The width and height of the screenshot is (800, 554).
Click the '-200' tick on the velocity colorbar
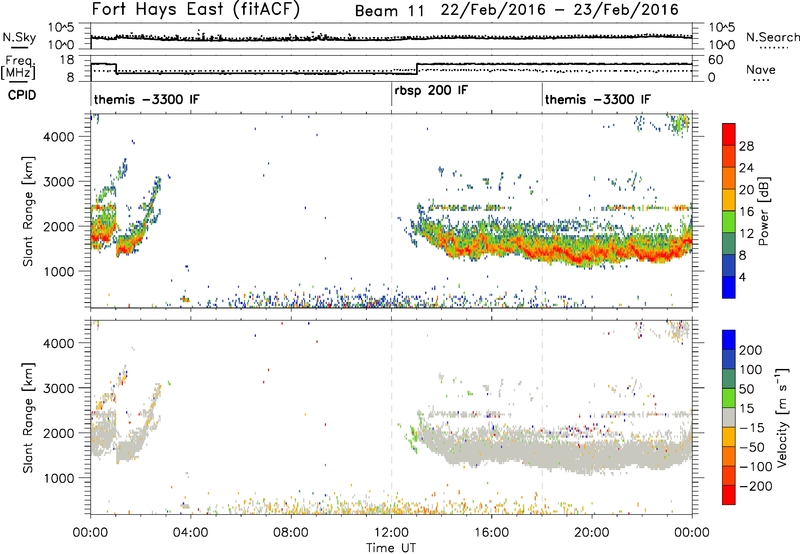point(756,486)
